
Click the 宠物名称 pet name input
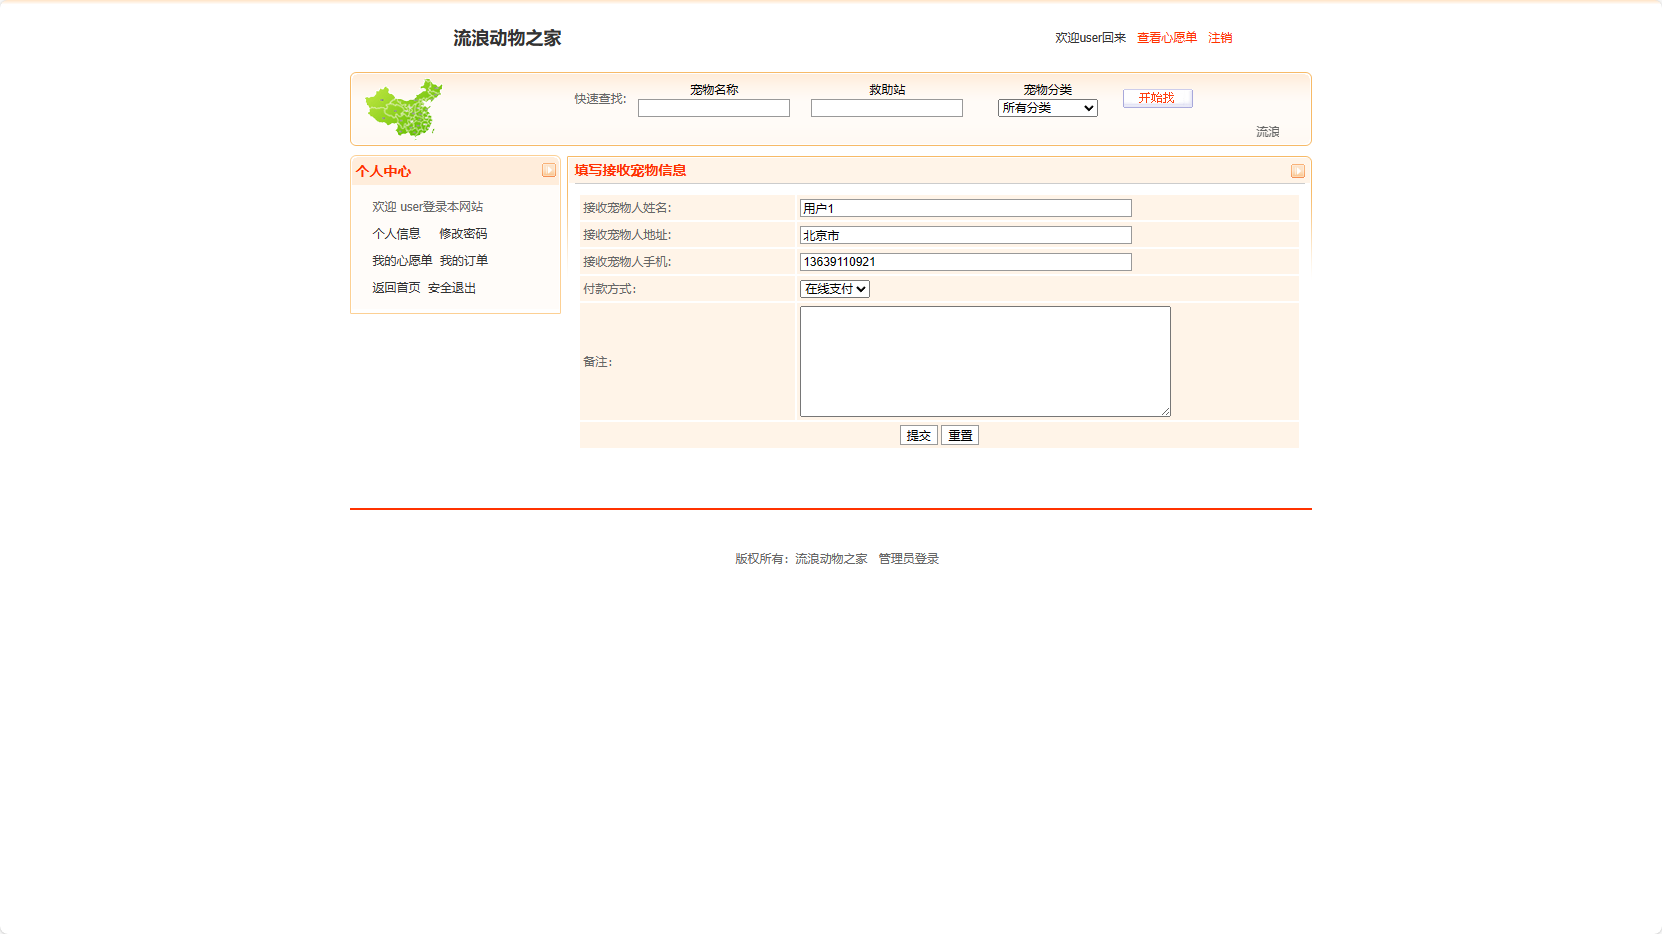click(x=713, y=107)
